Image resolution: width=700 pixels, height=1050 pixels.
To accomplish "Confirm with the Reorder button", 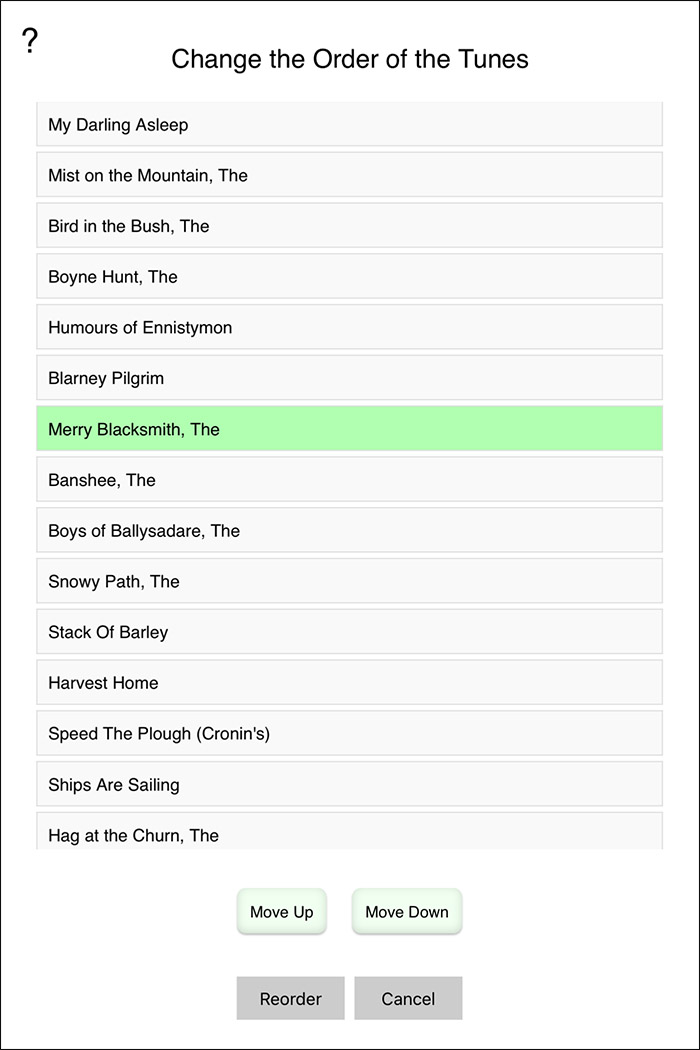I will 290,998.
